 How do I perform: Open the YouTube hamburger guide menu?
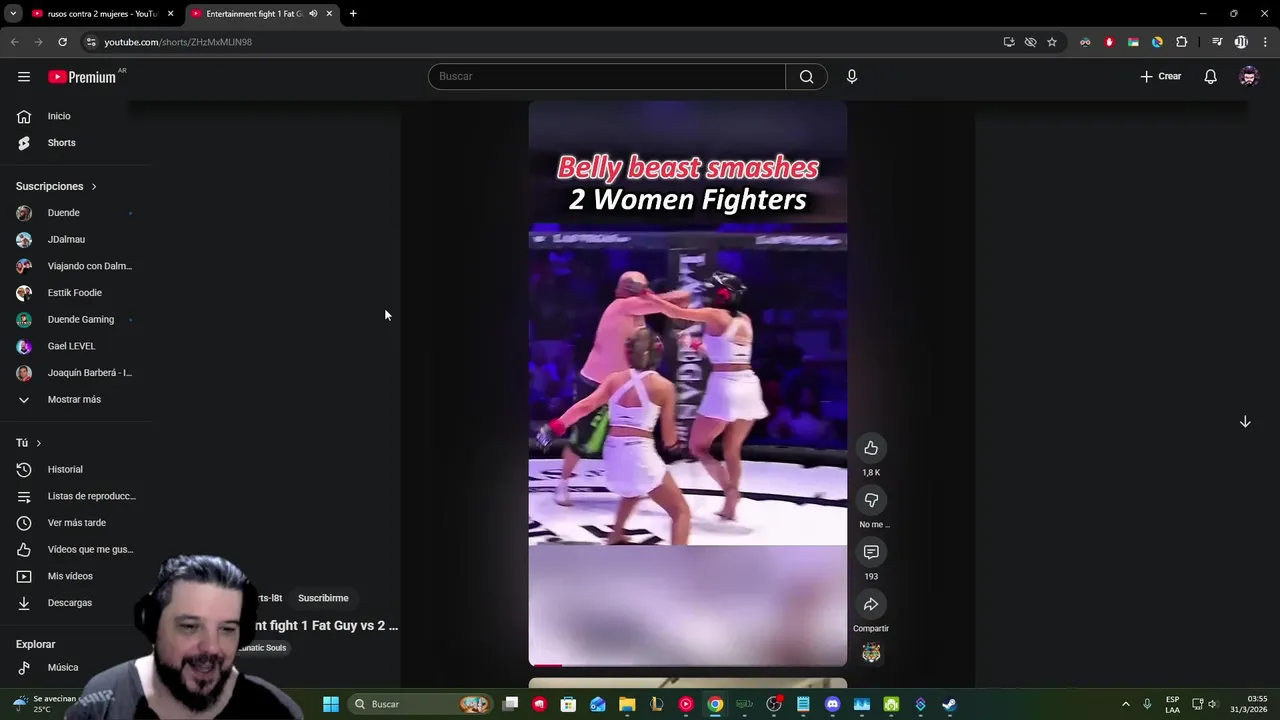24,76
